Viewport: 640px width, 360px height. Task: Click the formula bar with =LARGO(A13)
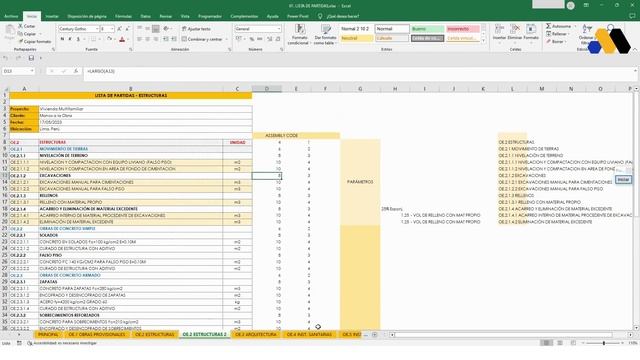pos(359,71)
